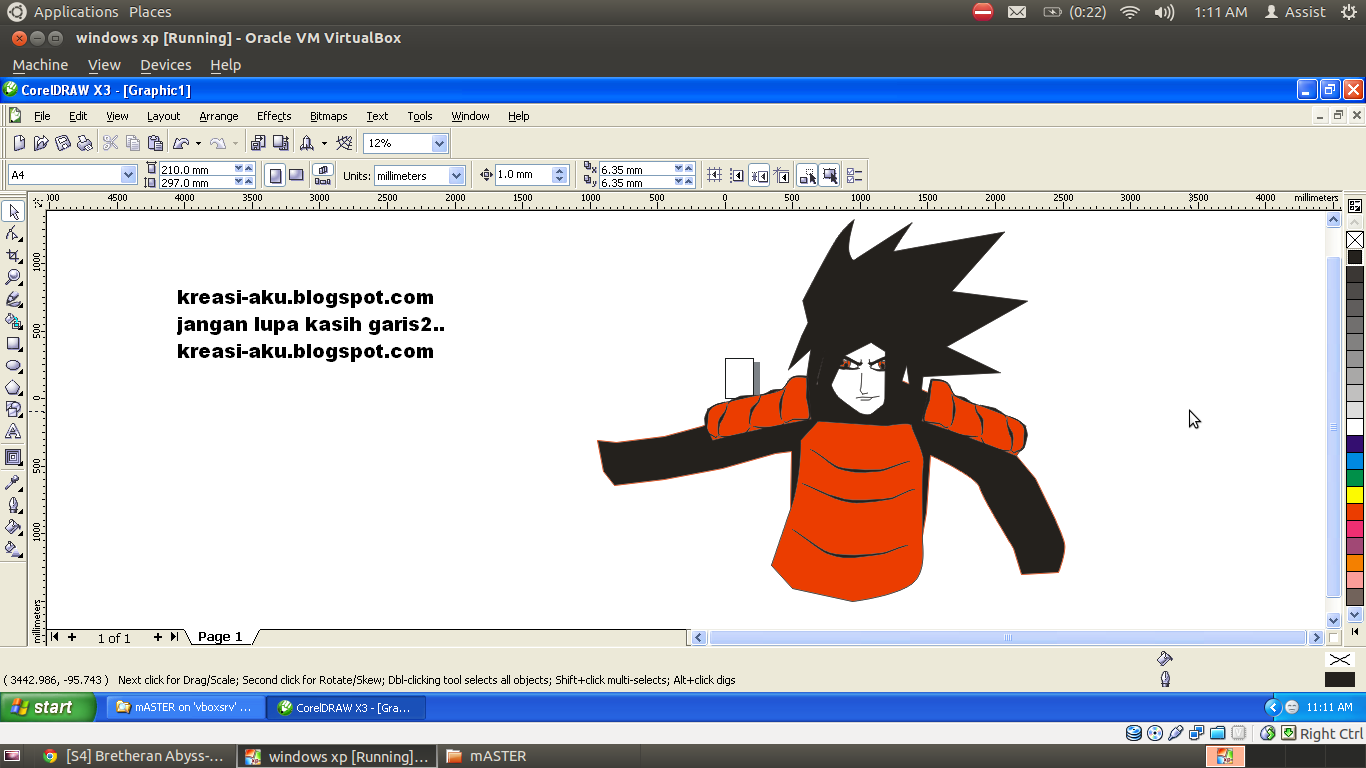Viewport: 1366px width, 768px height.
Task: Open the Bitmaps menu
Action: pyautogui.click(x=329, y=116)
